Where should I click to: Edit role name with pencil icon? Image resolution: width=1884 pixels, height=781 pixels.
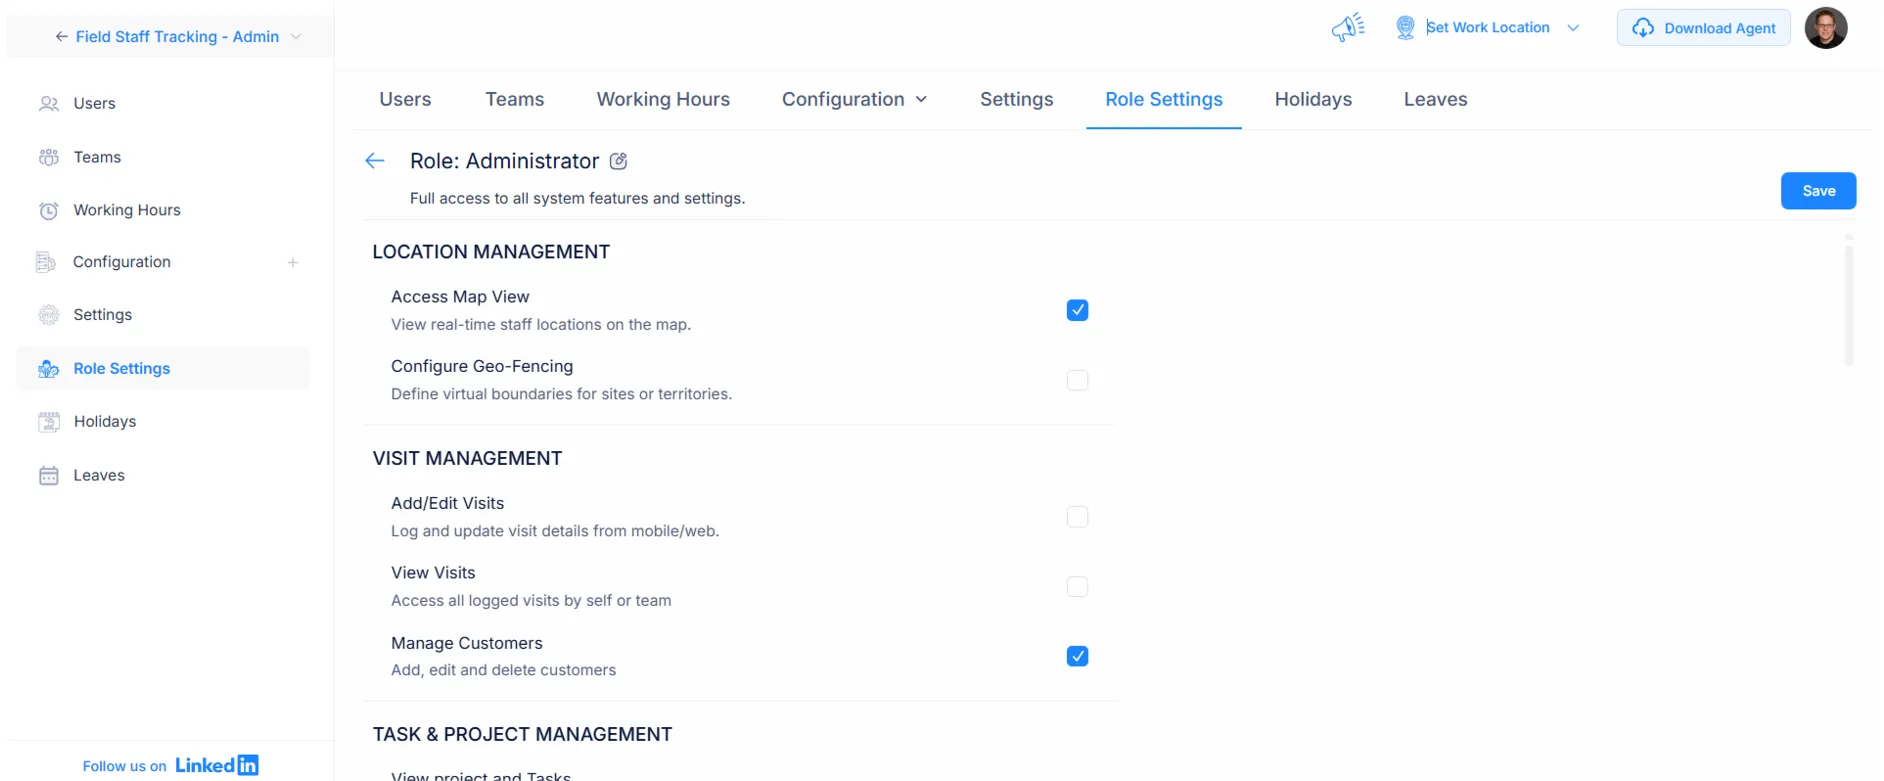(x=618, y=161)
